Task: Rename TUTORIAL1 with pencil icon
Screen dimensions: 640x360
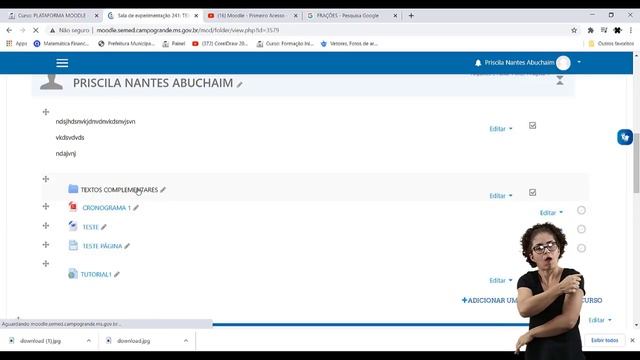Action: point(117,274)
